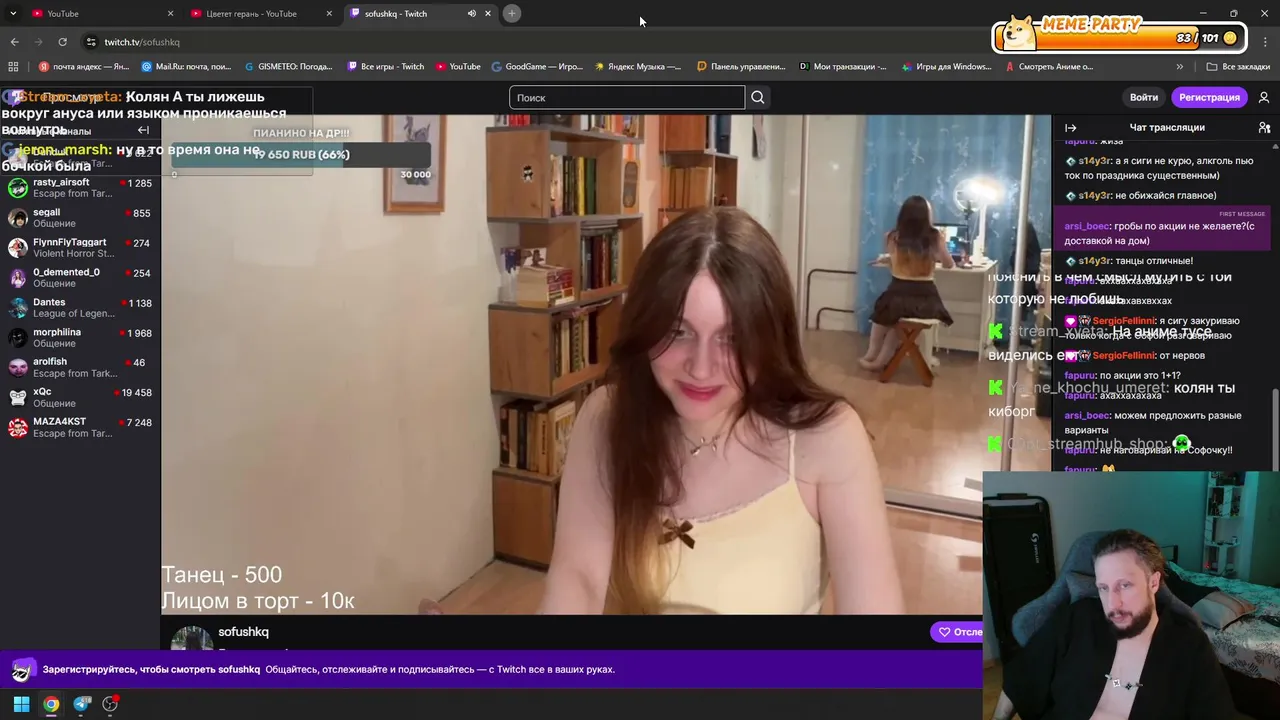Open GISMETEO bookmark
Screen dimensions: 1280x720
[288, 66]
